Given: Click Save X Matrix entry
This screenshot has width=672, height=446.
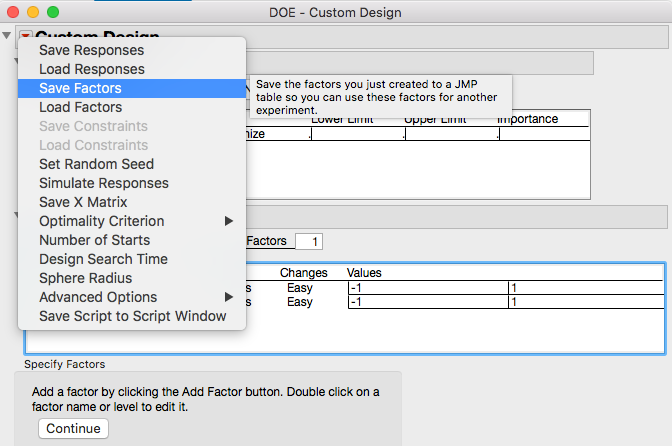Looking at the screenshot, I should pyautogui.click(x=83, y=202).
